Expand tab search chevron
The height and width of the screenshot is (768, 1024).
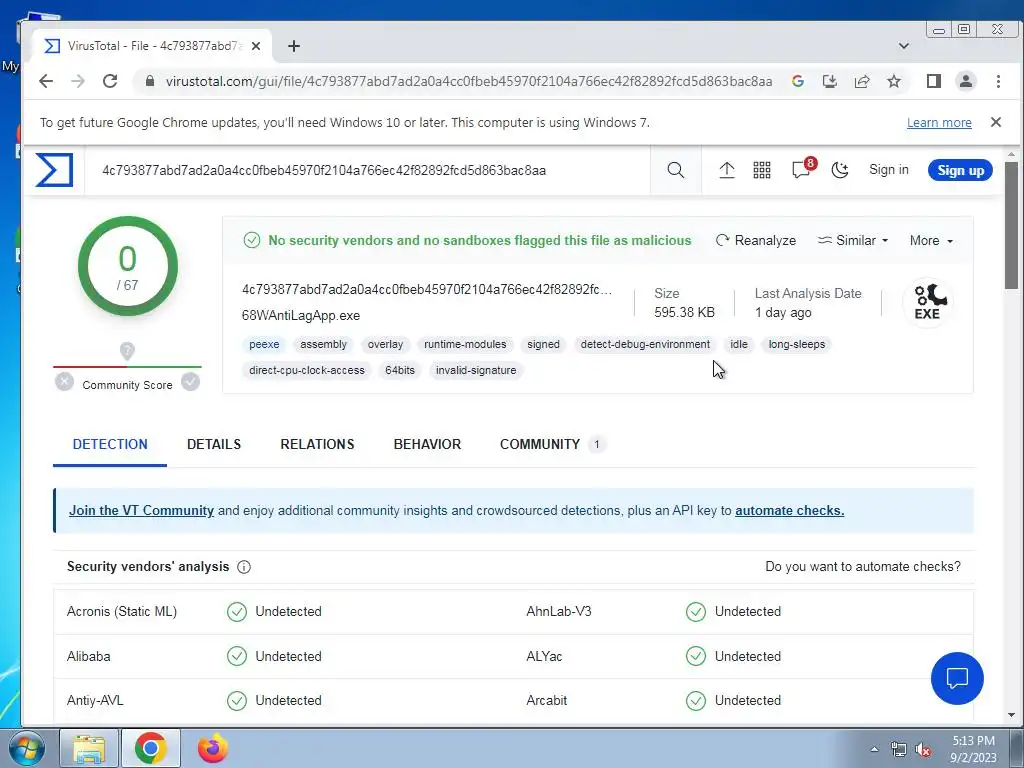tap(904, 46)
